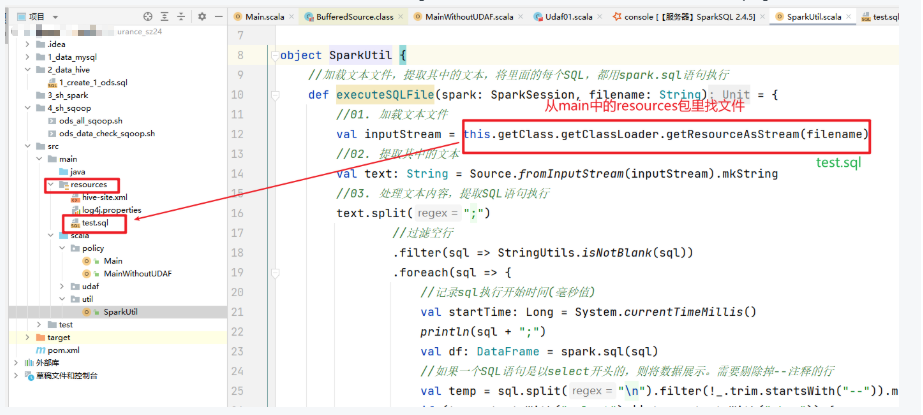Click the 草稿文件和控制台 scratches icon

coord(29,376)
